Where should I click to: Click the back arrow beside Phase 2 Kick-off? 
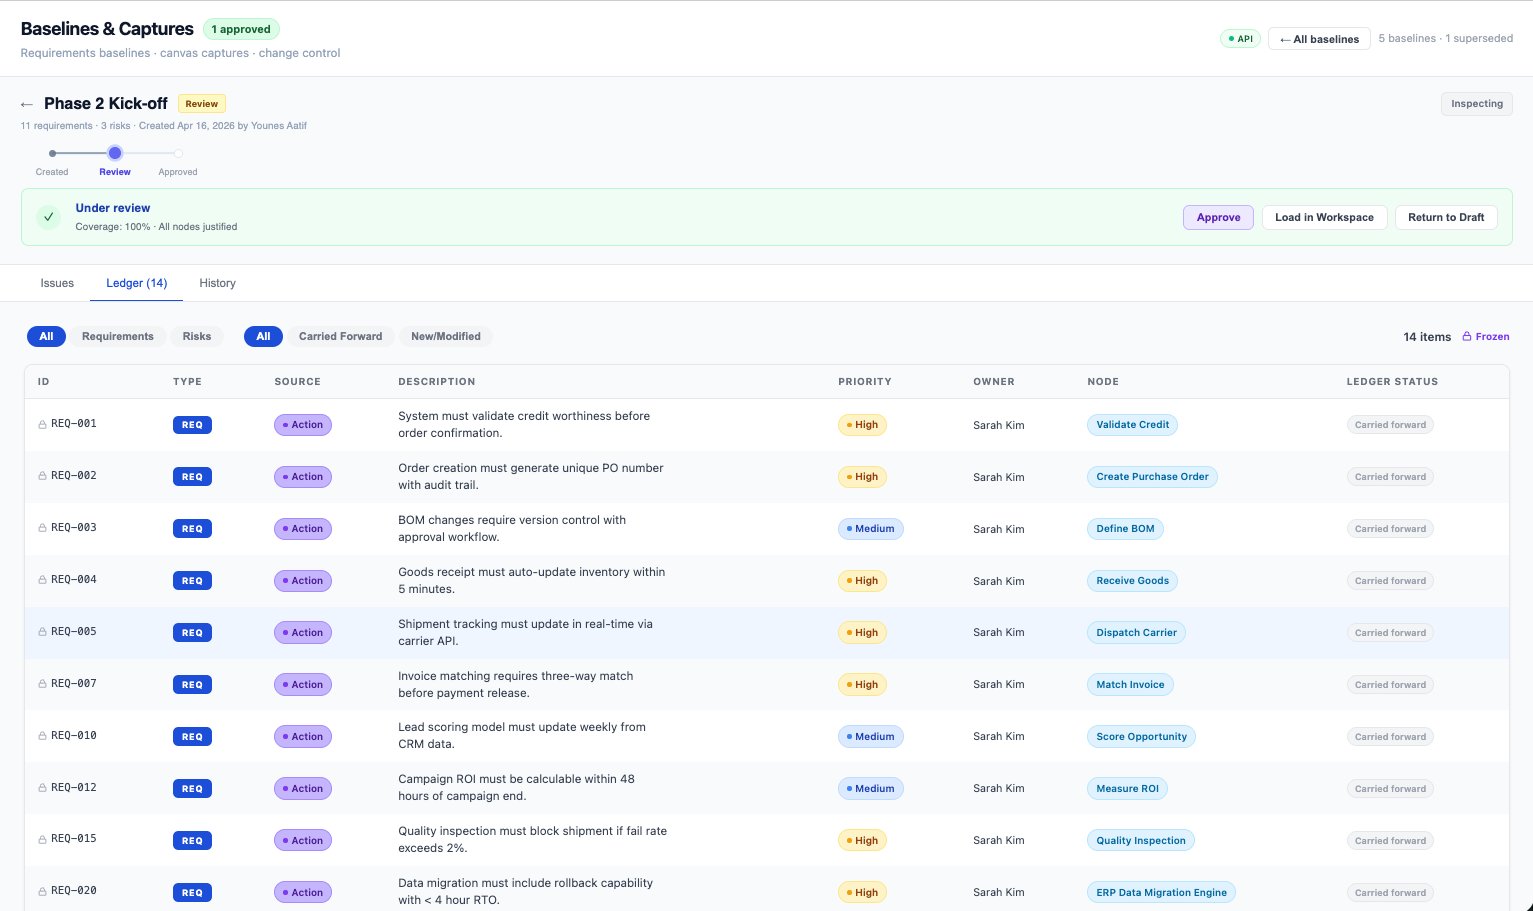point(26,104)
